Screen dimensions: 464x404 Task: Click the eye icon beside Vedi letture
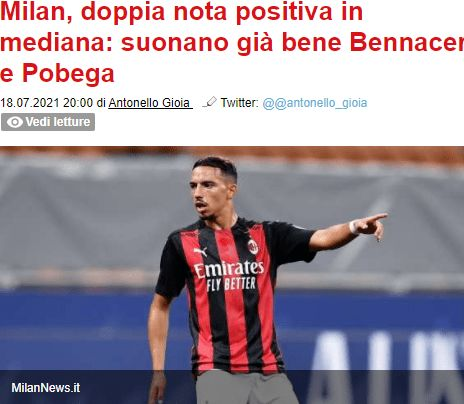(x=15, y=122)
